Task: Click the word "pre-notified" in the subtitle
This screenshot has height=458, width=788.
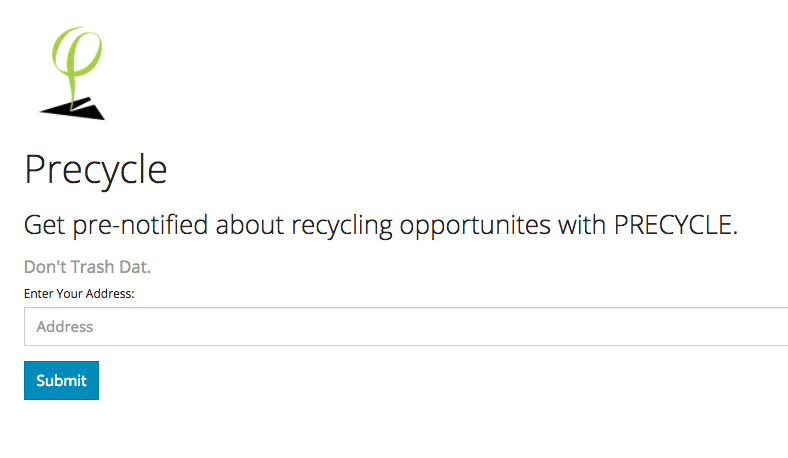Action: point(140,226)
